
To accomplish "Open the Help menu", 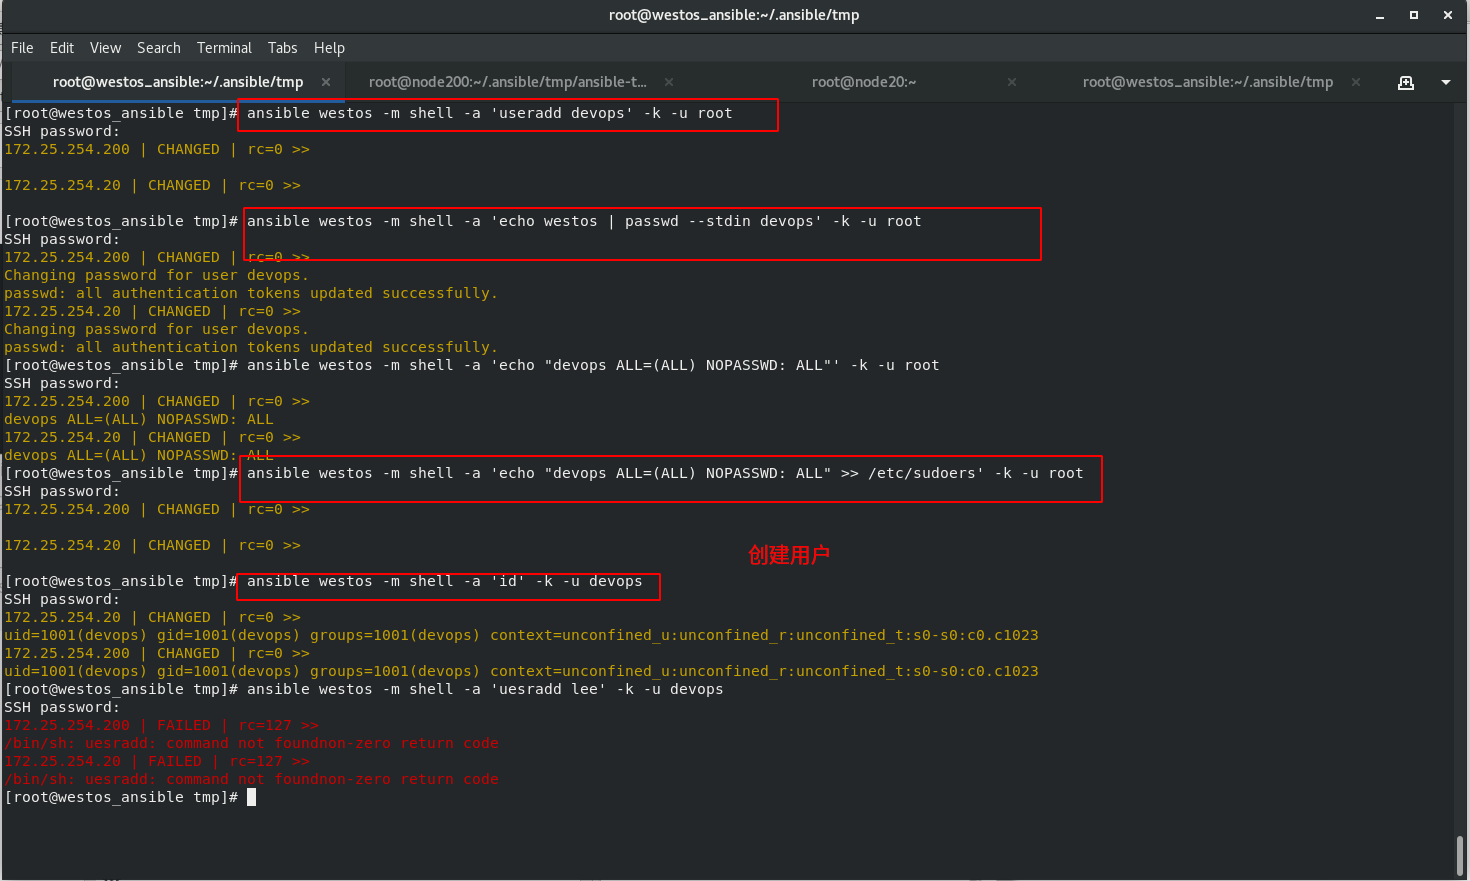I will pyautogui.click(x=329, y=48).
